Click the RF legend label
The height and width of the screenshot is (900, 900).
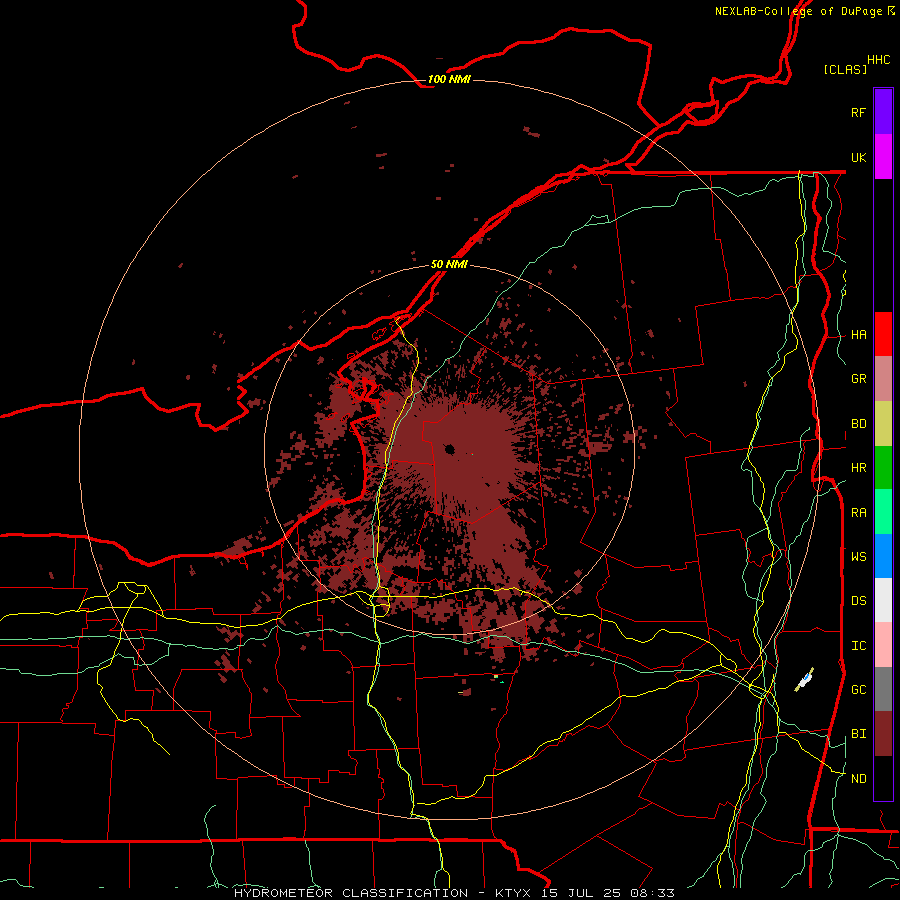coord(858,112)
